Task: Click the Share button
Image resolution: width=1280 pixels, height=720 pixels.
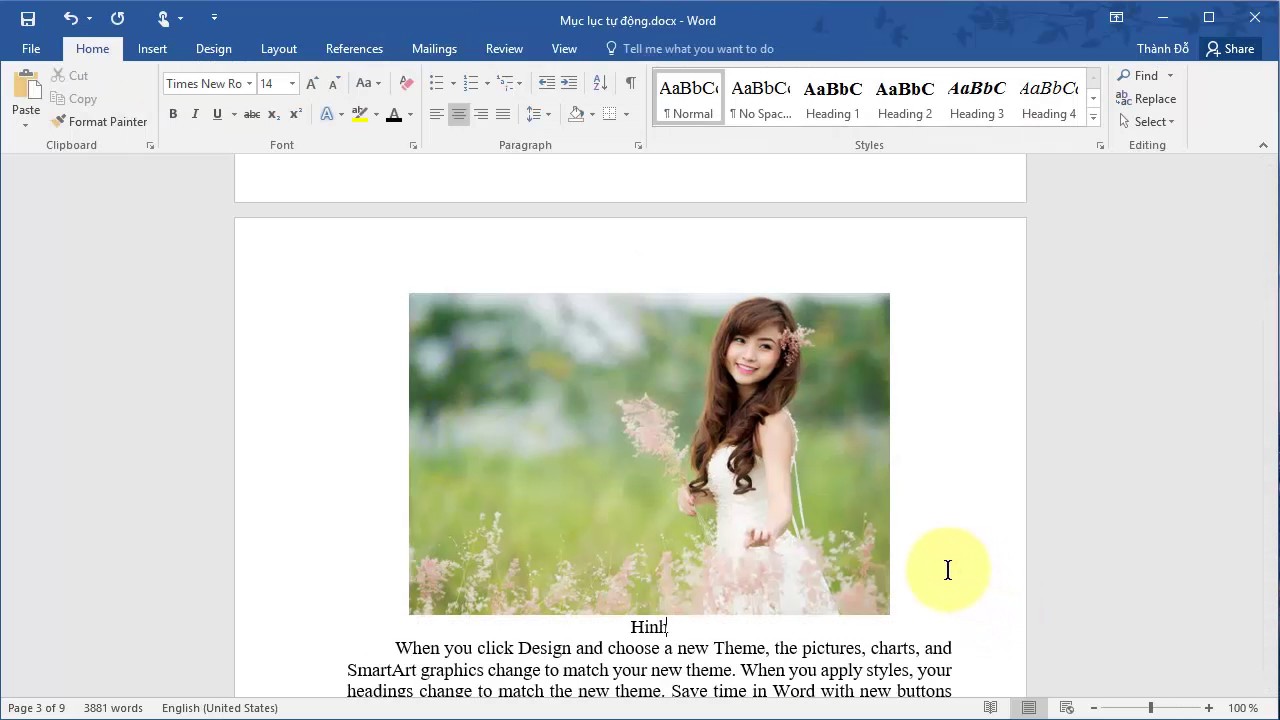Action: (x=1229, y=49)
